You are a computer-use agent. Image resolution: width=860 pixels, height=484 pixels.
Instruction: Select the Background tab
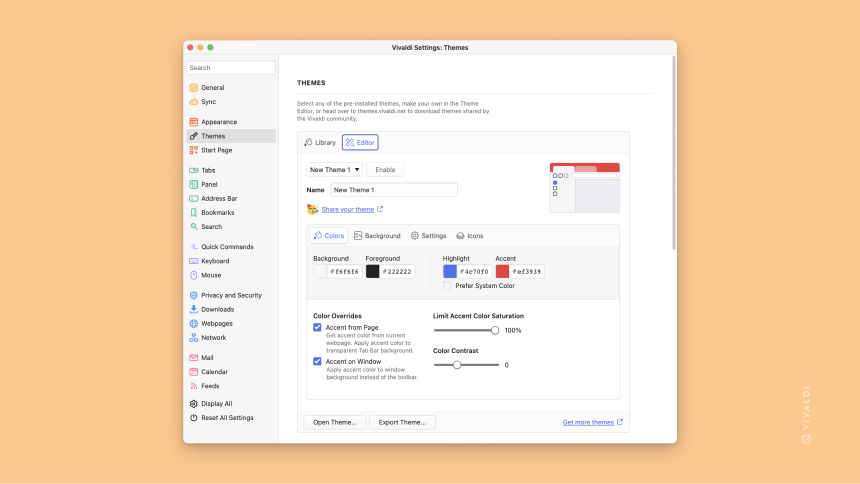coord(377,235)
